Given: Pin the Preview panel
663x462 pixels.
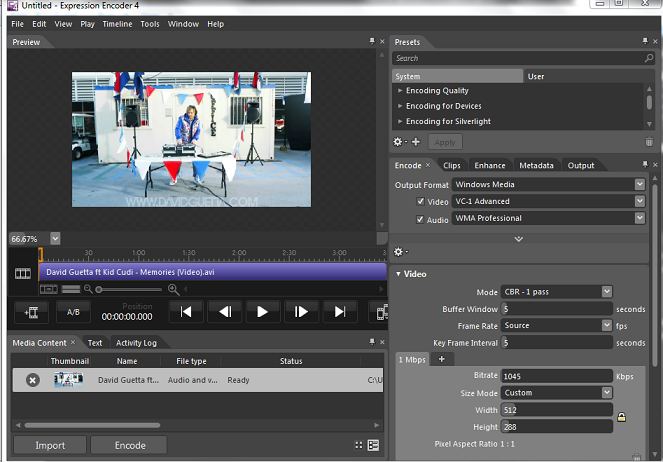Looking at the screenshot, I should [372, 41].
